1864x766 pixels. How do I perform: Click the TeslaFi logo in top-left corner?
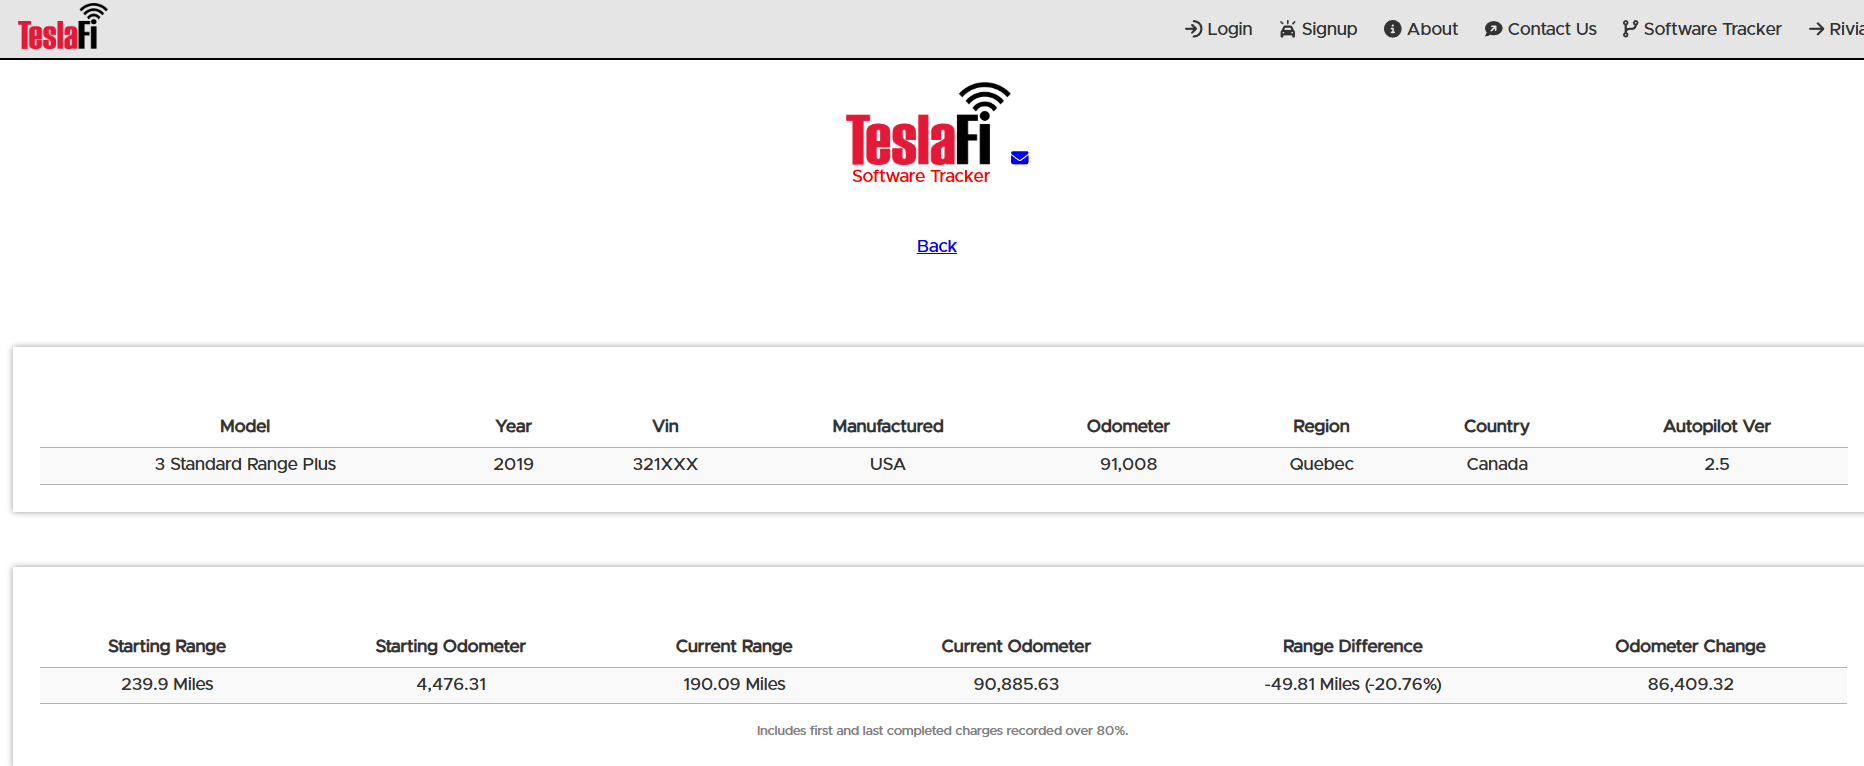(62, 27)
